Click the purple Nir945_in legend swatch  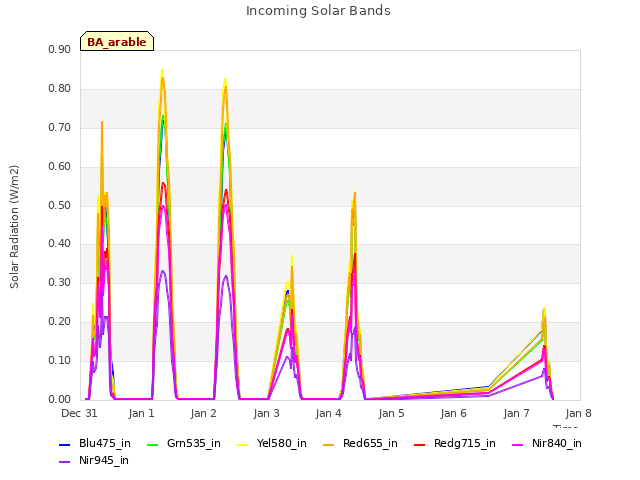click(64, 462)
